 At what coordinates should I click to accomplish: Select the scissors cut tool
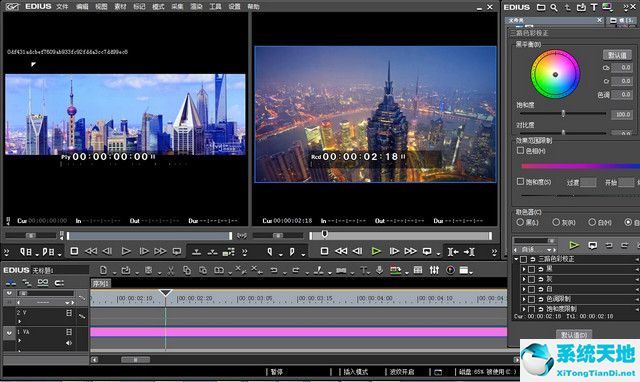click(171, 270)
